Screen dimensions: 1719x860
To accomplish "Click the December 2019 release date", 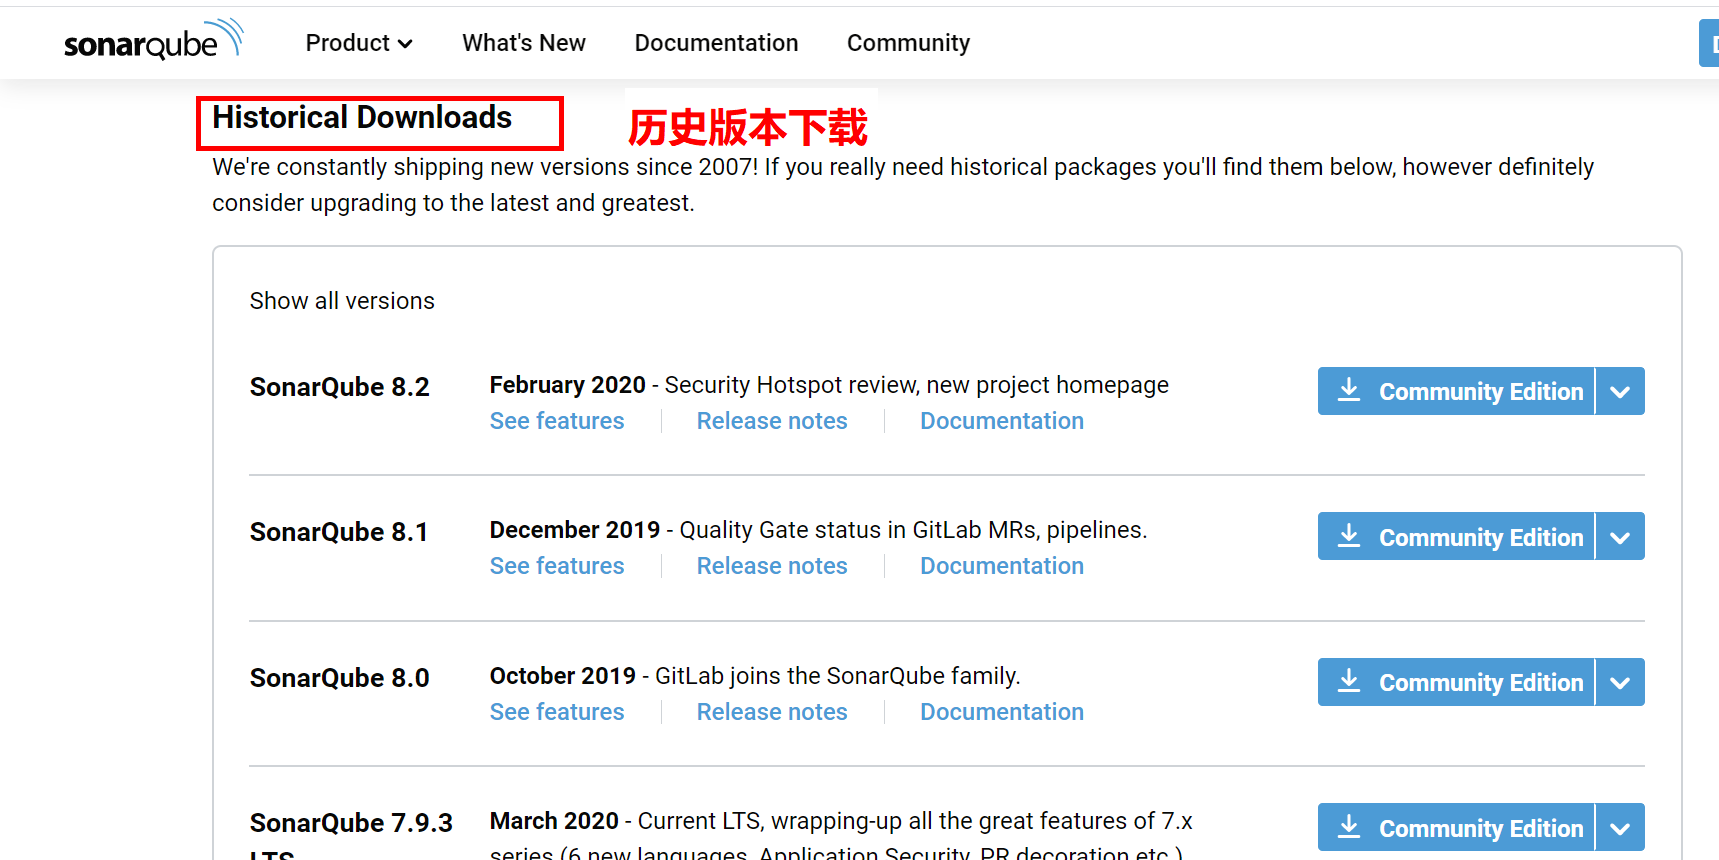I will [575, 530].
